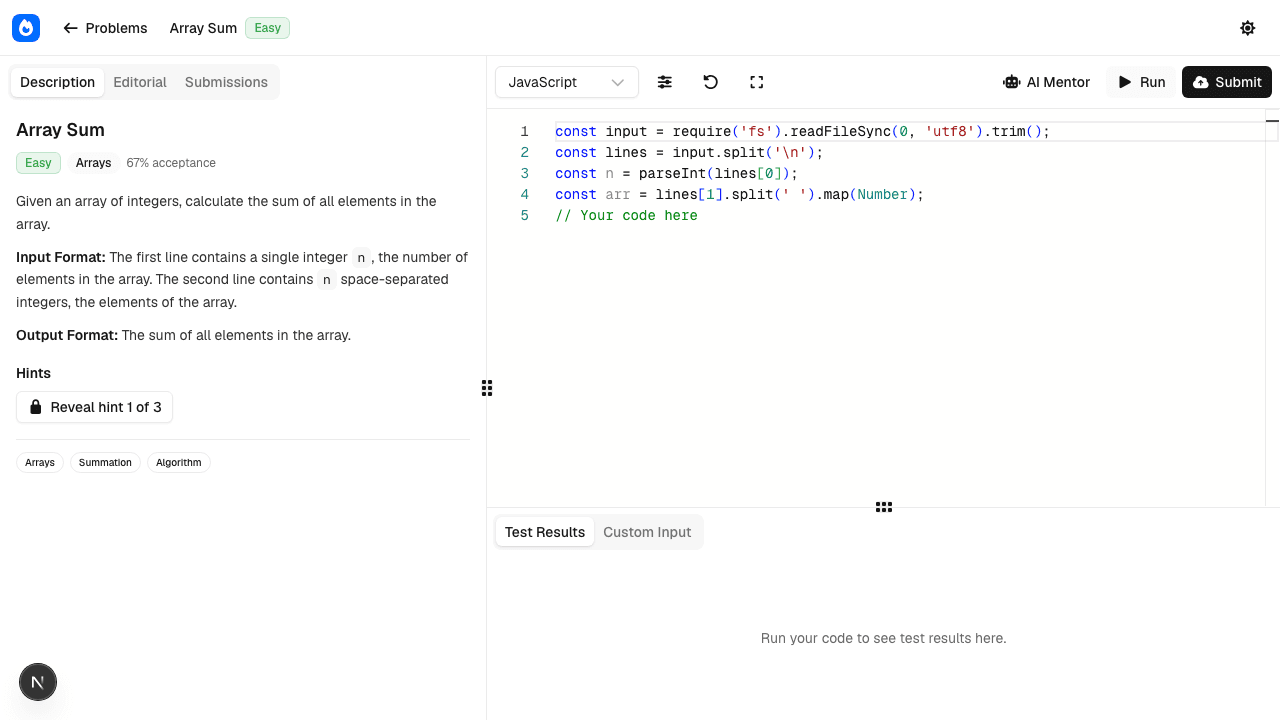
Task: Go back via the Problems arrow link
Action: click(x=105, y=28)
